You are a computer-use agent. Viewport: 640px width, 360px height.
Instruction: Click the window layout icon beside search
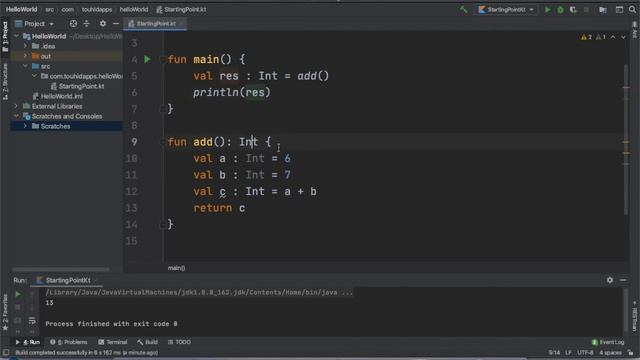click(x=619, y=9)
